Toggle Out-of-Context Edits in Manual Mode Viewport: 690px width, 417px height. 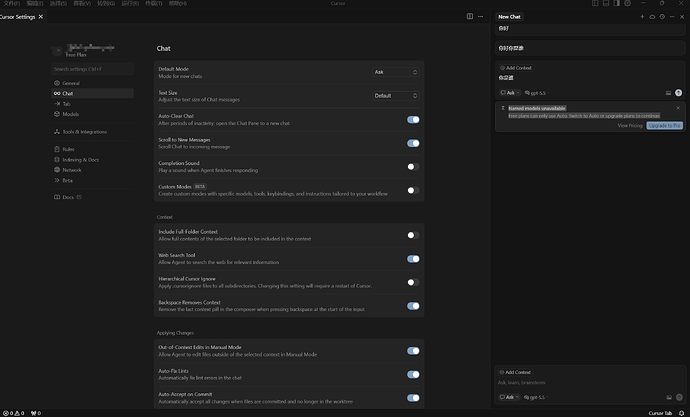point(413,351)
